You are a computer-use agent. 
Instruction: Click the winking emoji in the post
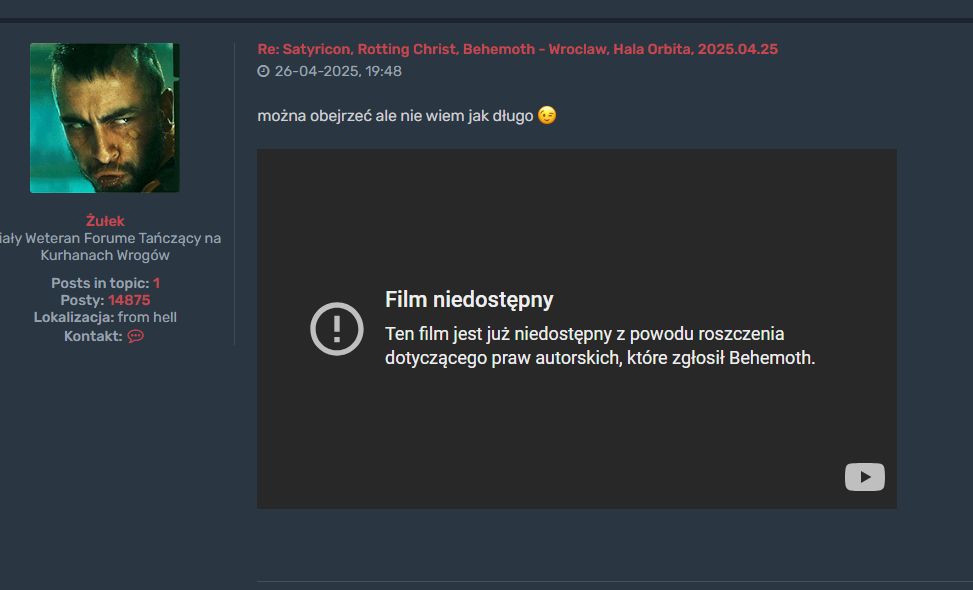coord(547,115)
